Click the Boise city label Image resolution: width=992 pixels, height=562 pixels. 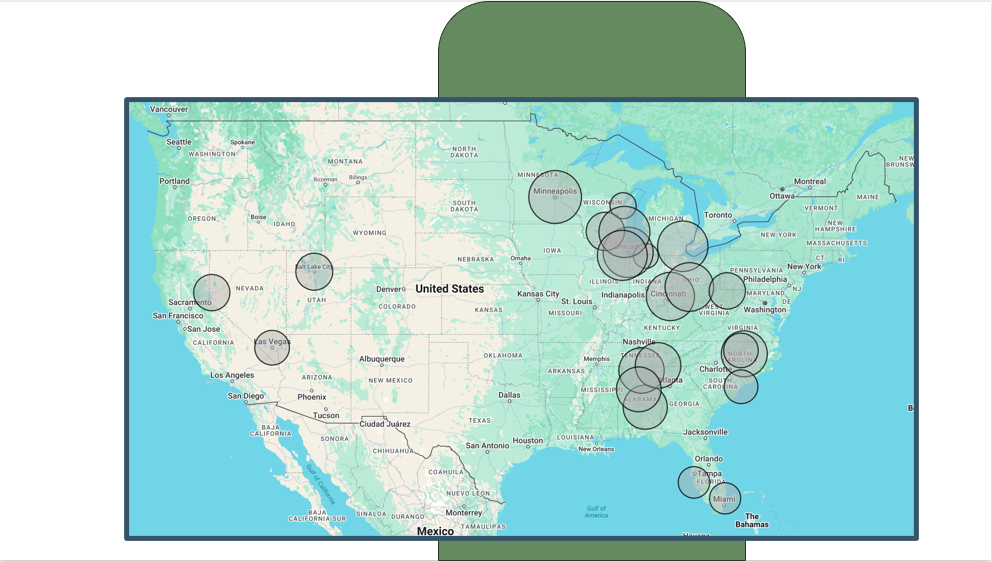click(x=258, y=217)
